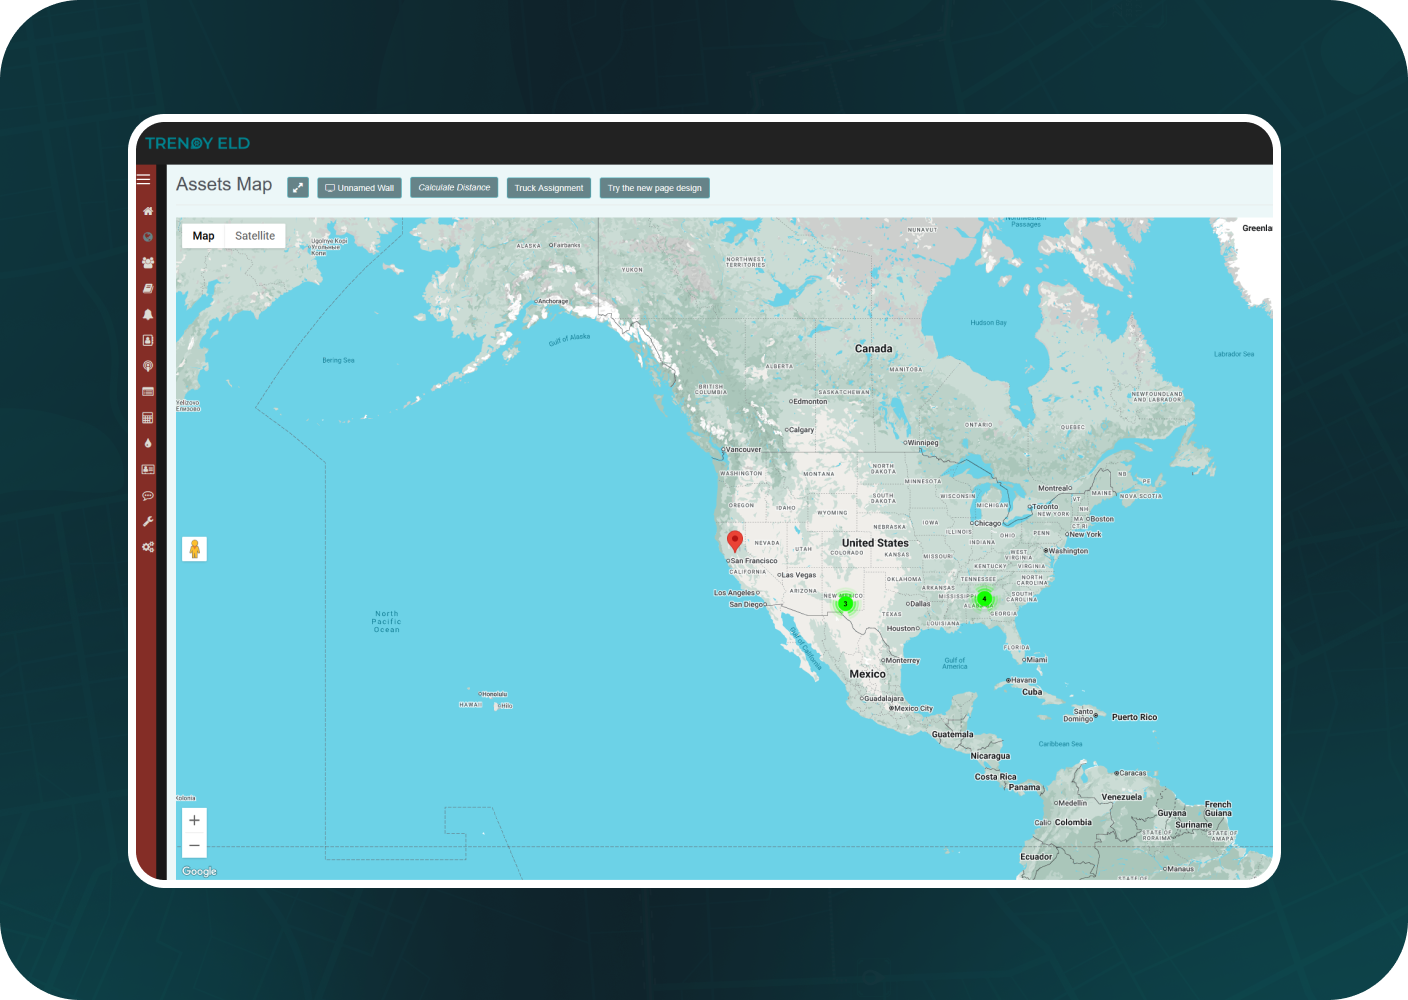
Task: Click the globe icon in the sidebar
Action: pos(148,237)
